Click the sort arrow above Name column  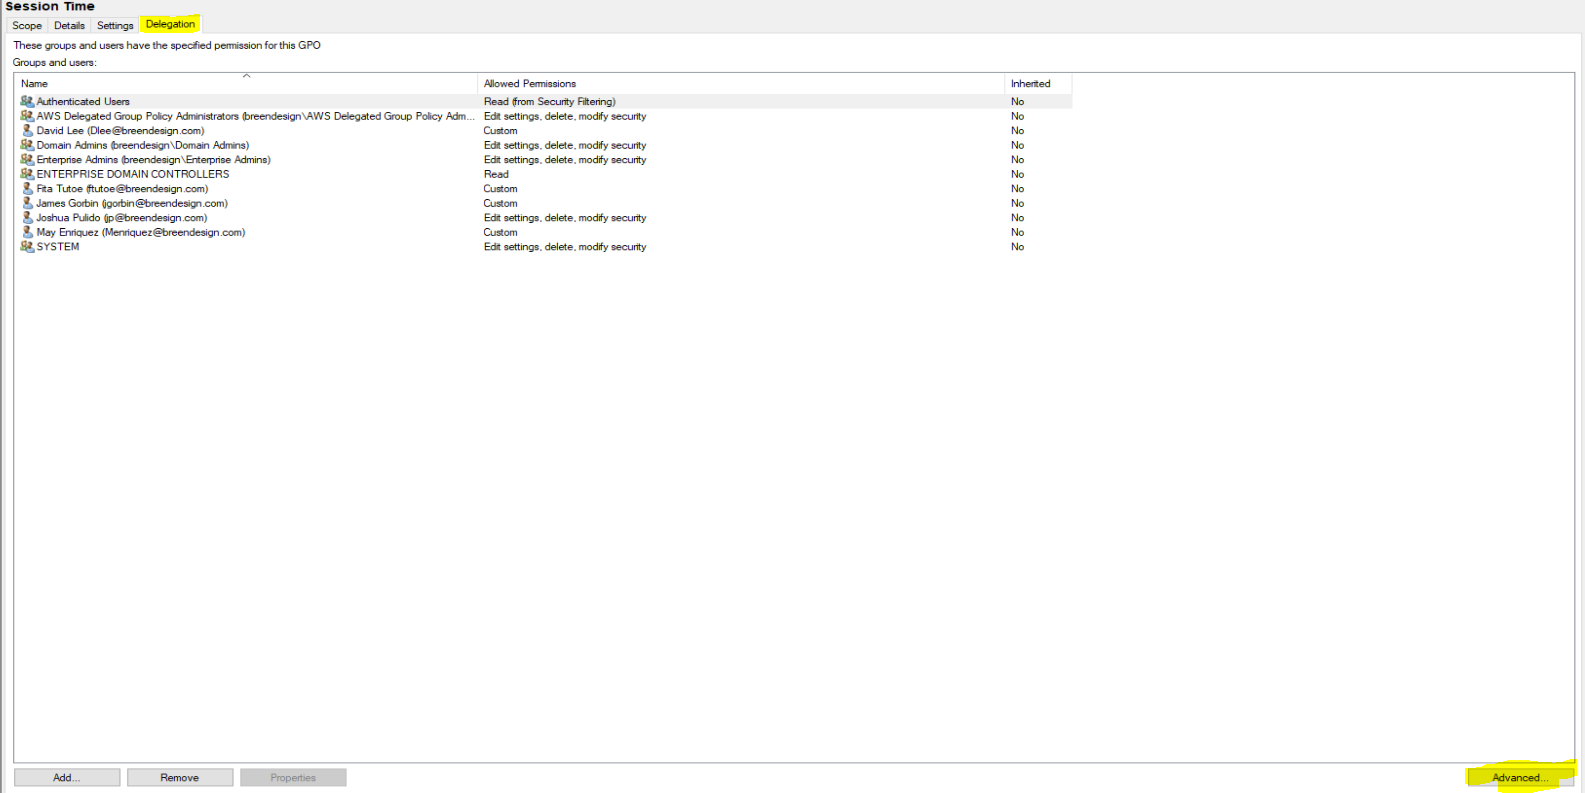246,76
